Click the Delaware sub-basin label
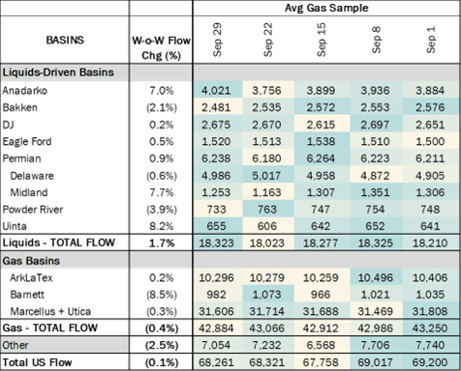 32,176
